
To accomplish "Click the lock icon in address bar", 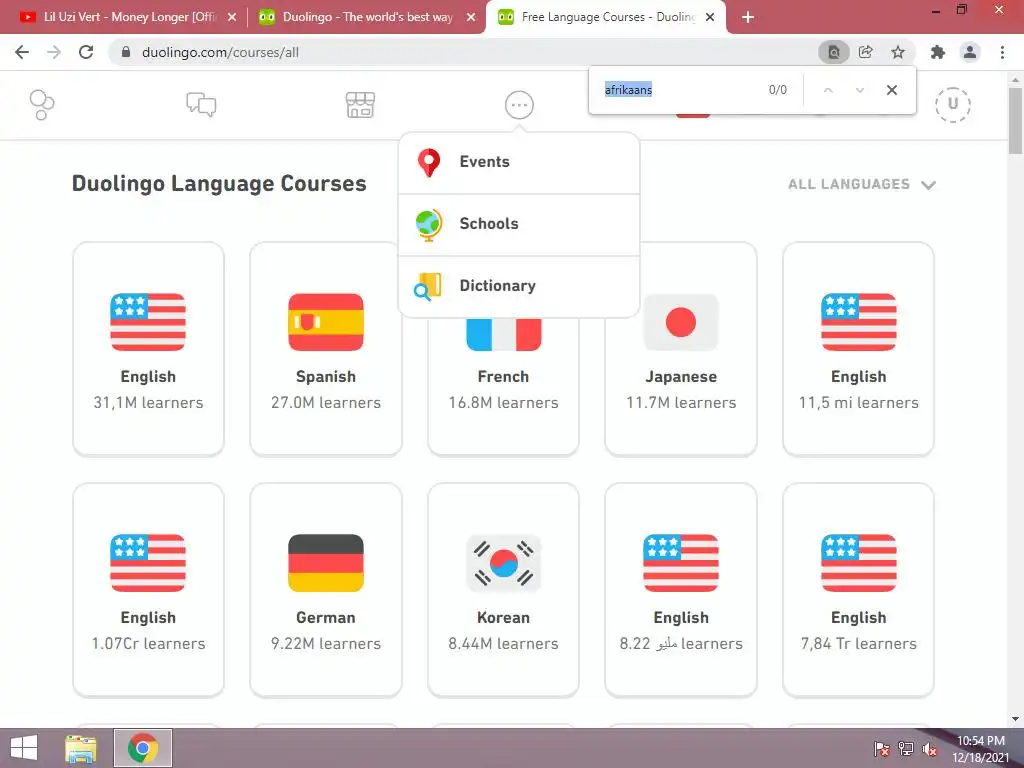I will 126,52.
